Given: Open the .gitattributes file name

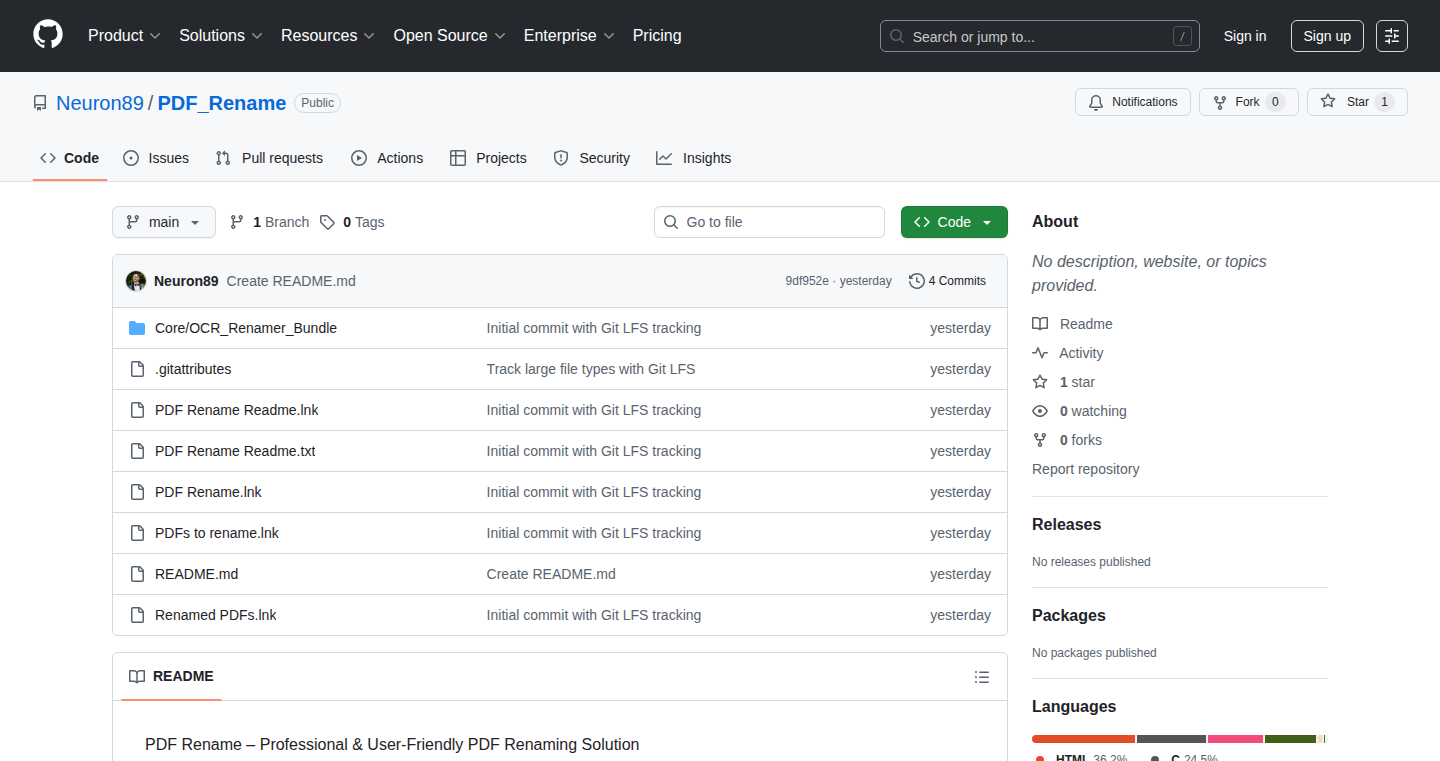Looking at the screenshot, I should [x=193, y=369].
